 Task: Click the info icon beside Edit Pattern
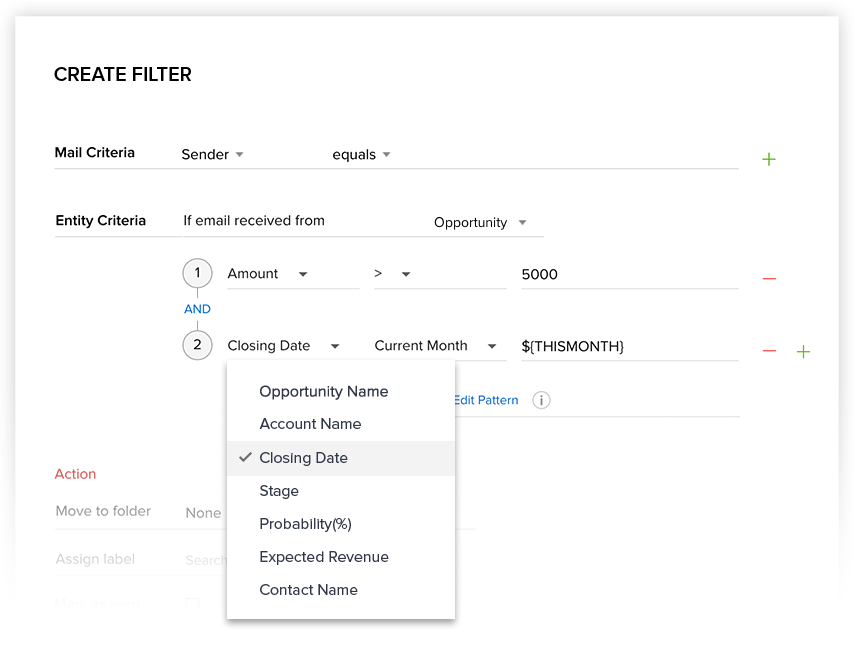[x=541, y=400]
